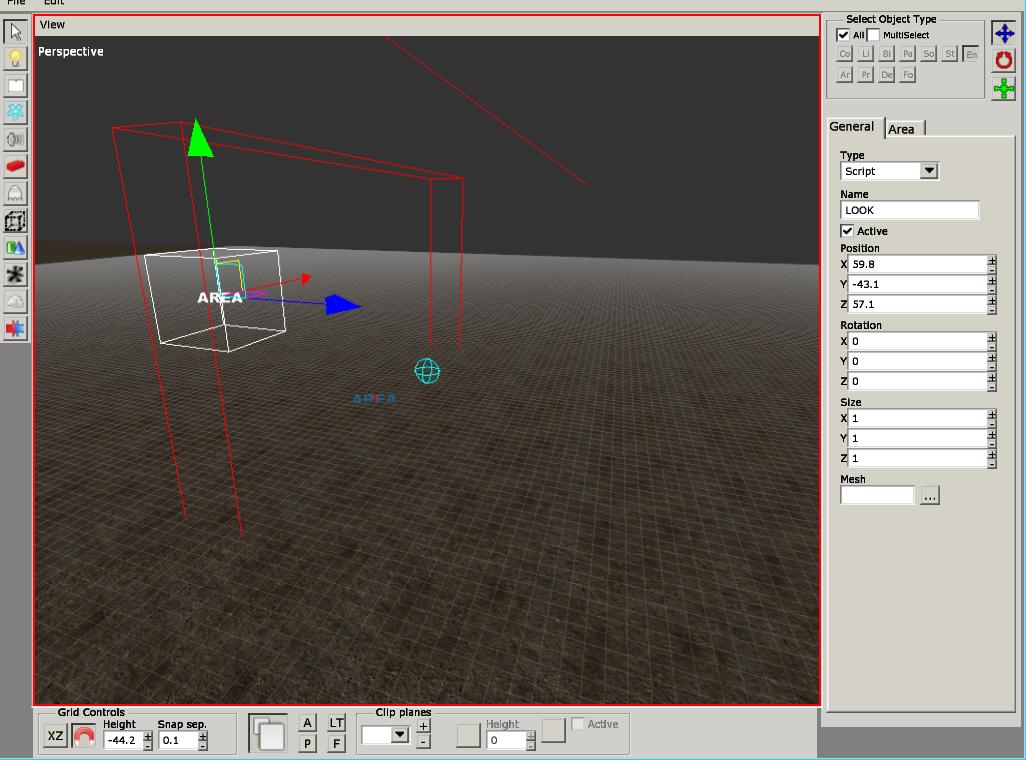Choose the red brick Static Objects tool
The image size is (1026, 760).
pos(15,166)
